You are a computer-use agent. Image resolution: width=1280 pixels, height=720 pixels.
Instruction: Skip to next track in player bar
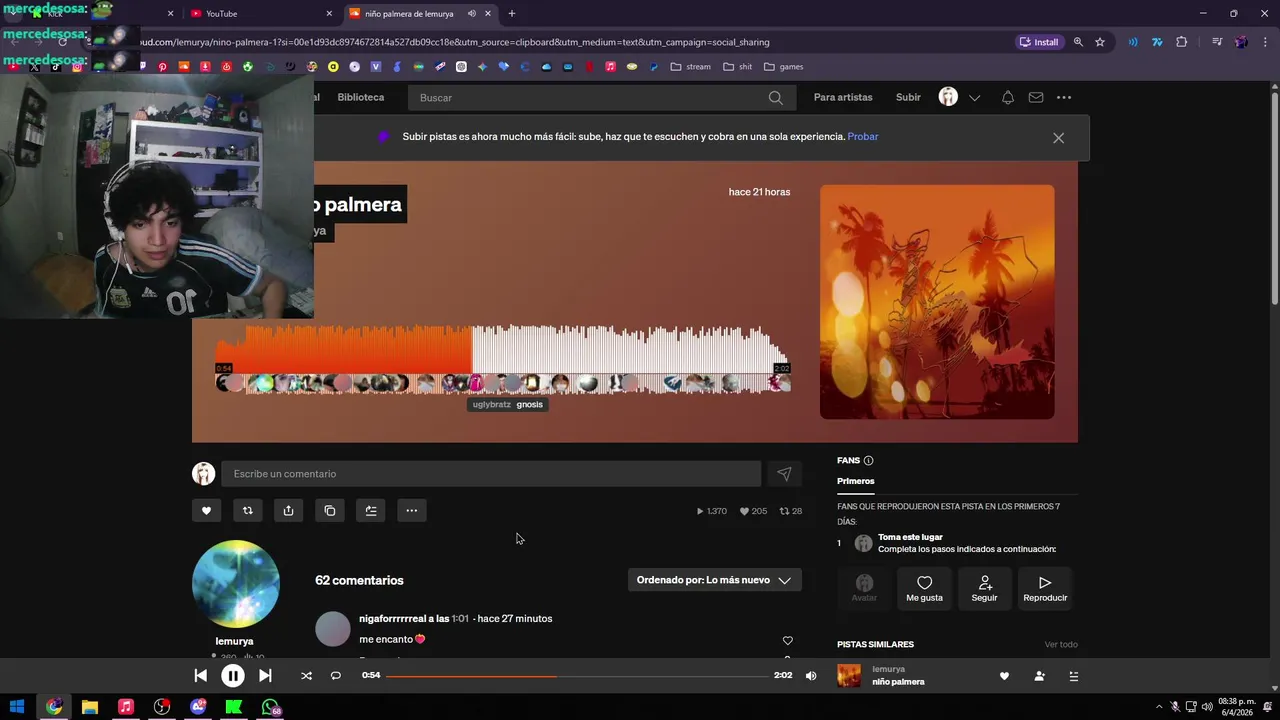pos(265,676)
